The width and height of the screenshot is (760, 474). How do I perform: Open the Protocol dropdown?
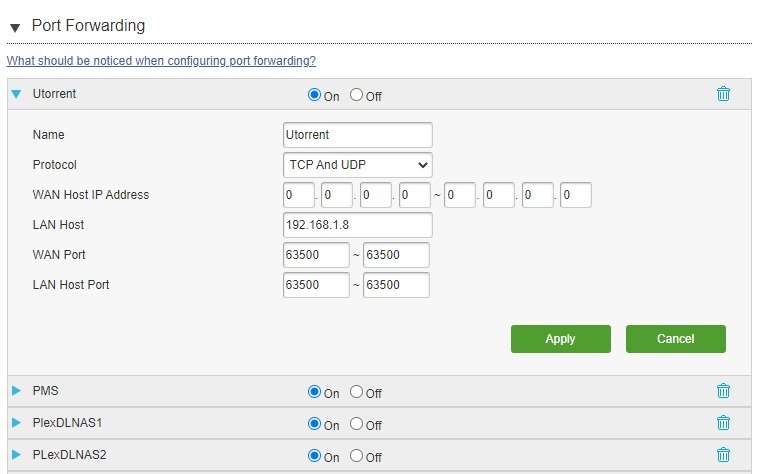coord(358,165)
